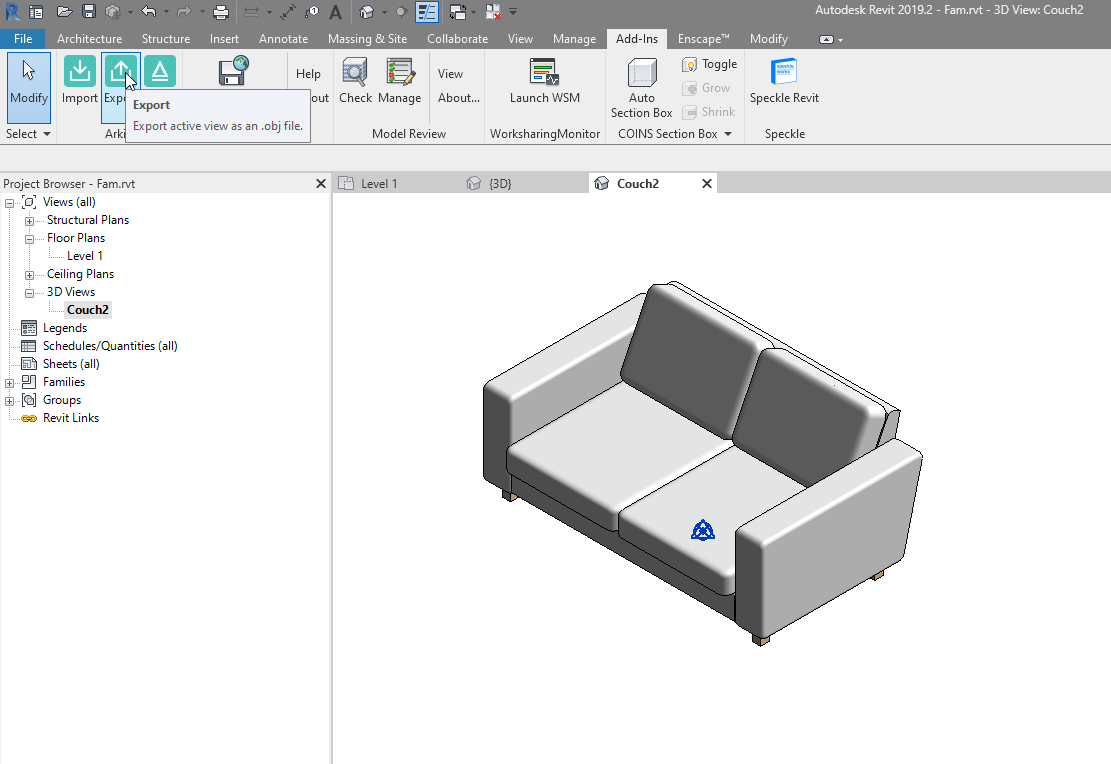Image resolution: width=1111 pixels, height=764 pixels.
Task: Expand the Groups node
Action: coord(9,401)
